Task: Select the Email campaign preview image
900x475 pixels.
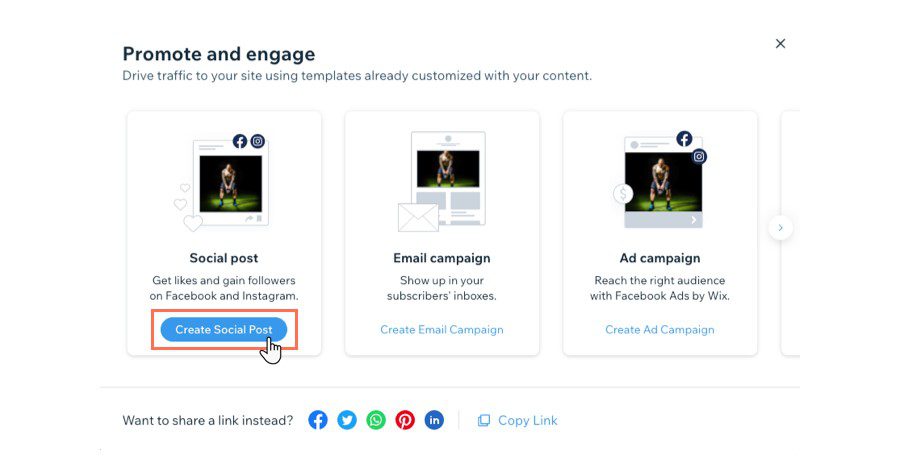Action: [x=447, y=169]
